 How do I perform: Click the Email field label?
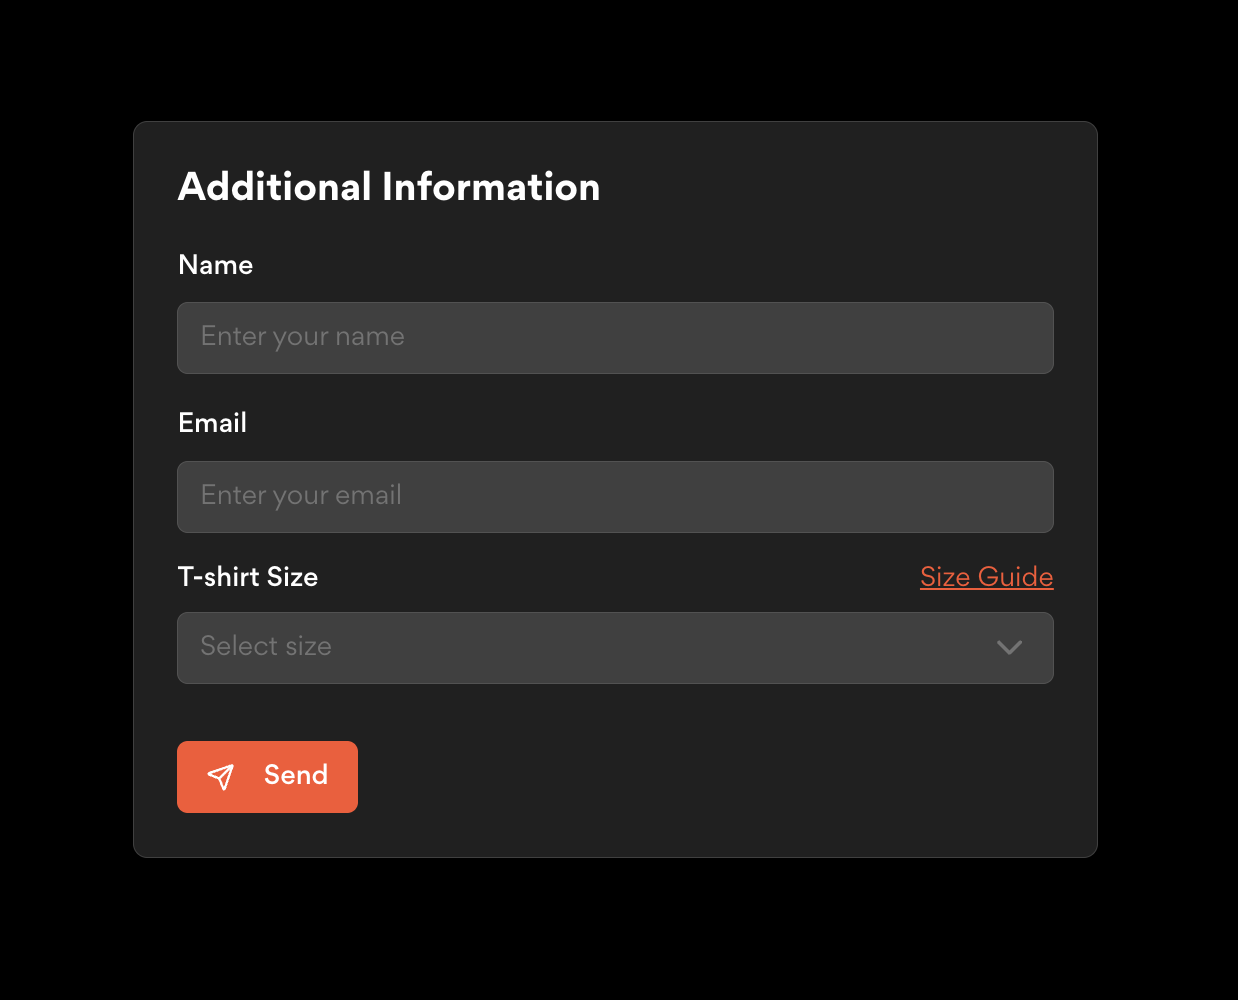[212, 423]
